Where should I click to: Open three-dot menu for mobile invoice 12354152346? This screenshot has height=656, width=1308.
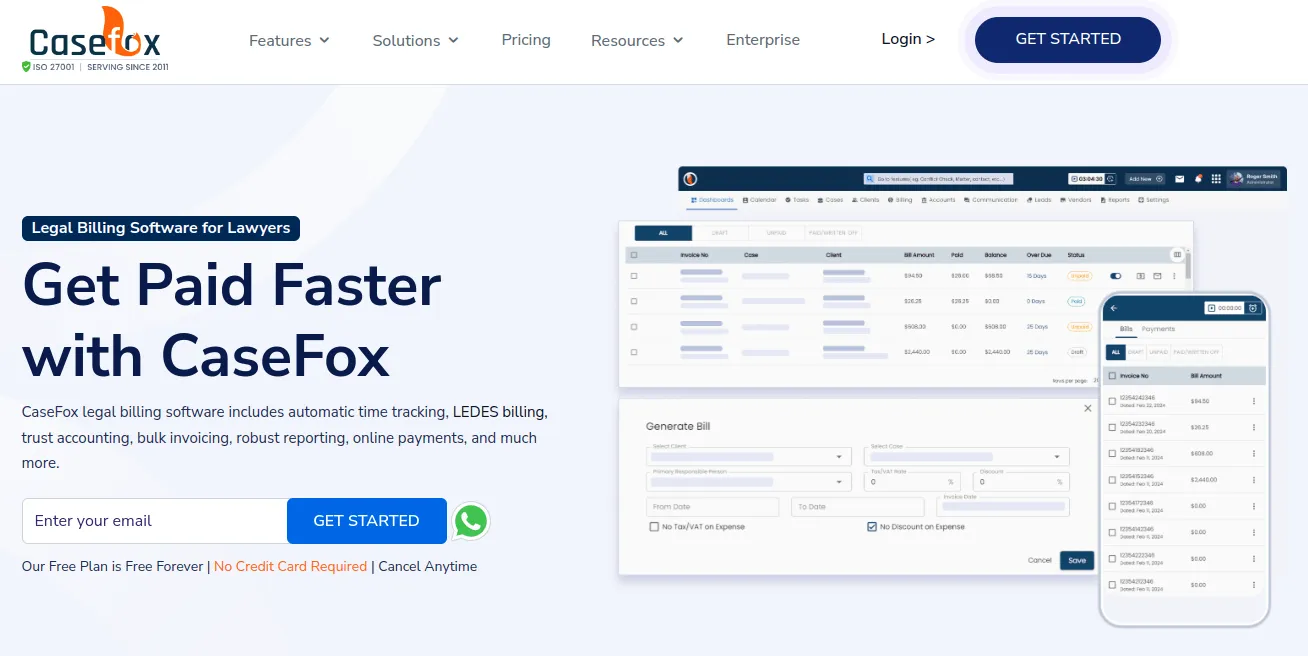[1253, 480]
